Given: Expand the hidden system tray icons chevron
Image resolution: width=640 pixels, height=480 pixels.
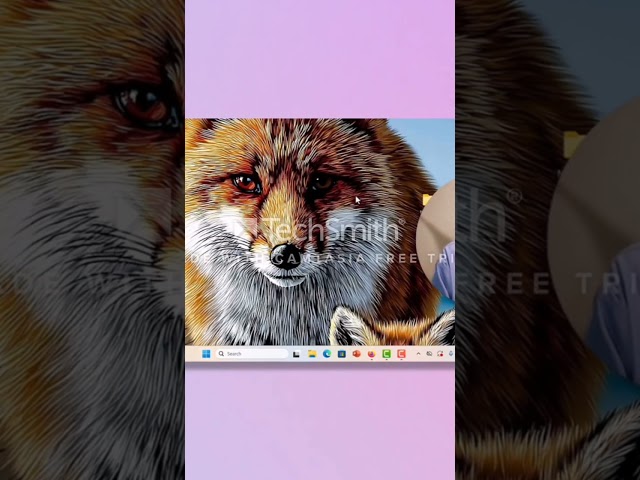Looking at the screenshot, I should coord(418,354).
